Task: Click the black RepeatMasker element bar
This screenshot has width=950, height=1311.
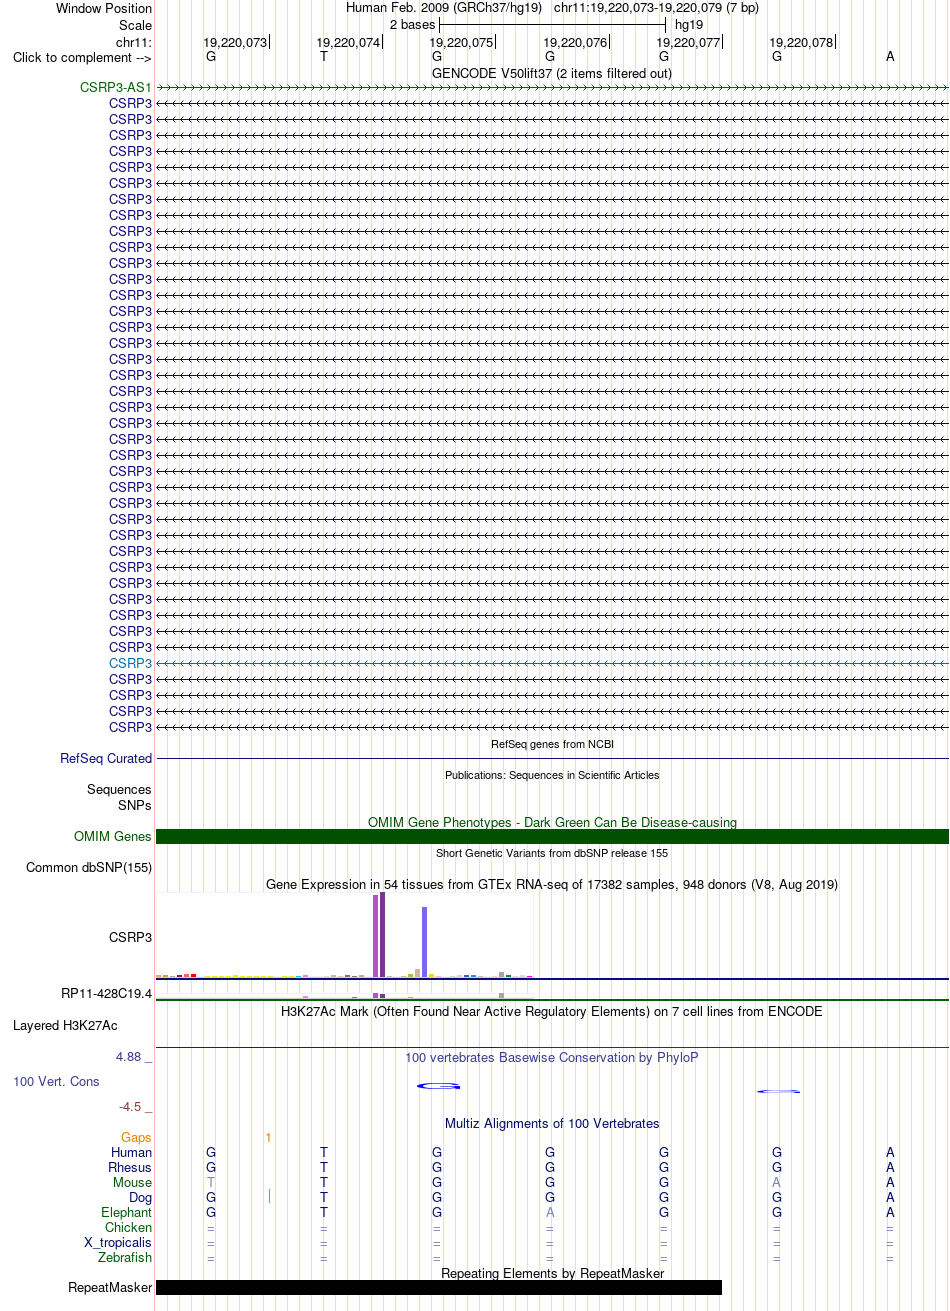Action: pos(439,1287)
